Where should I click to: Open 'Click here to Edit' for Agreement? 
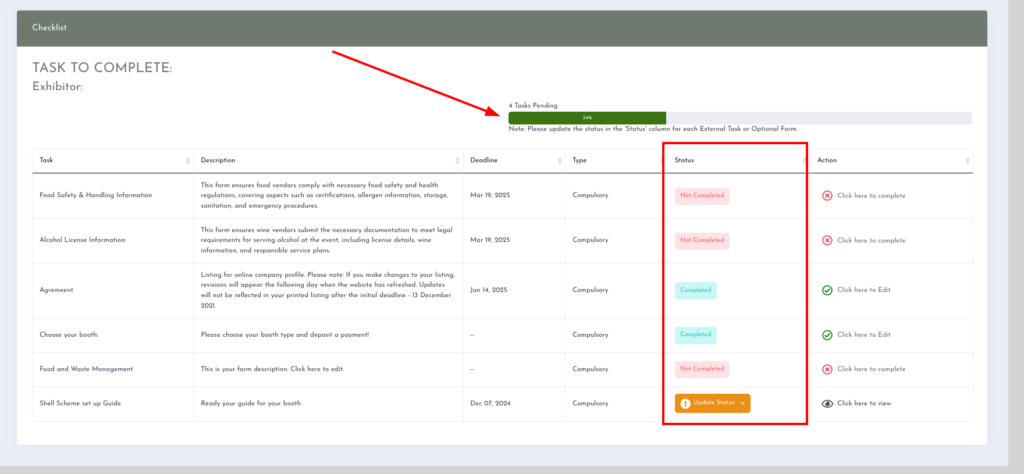coord(863,290)
